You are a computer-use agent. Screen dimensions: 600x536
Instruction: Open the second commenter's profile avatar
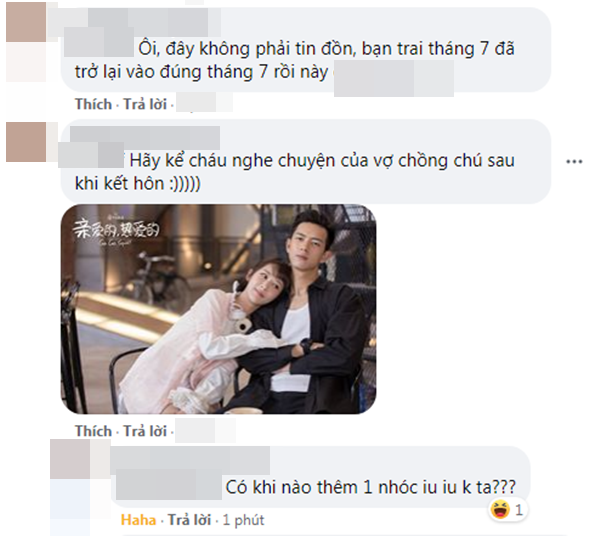click(26, 142)
